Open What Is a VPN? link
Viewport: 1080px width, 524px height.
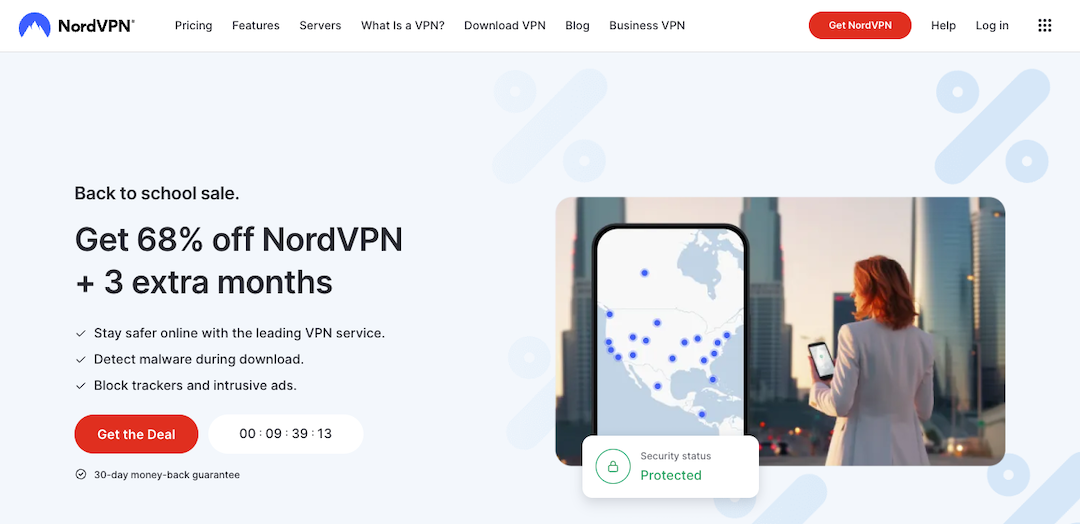pyautogui.click(x=403, y=25)
